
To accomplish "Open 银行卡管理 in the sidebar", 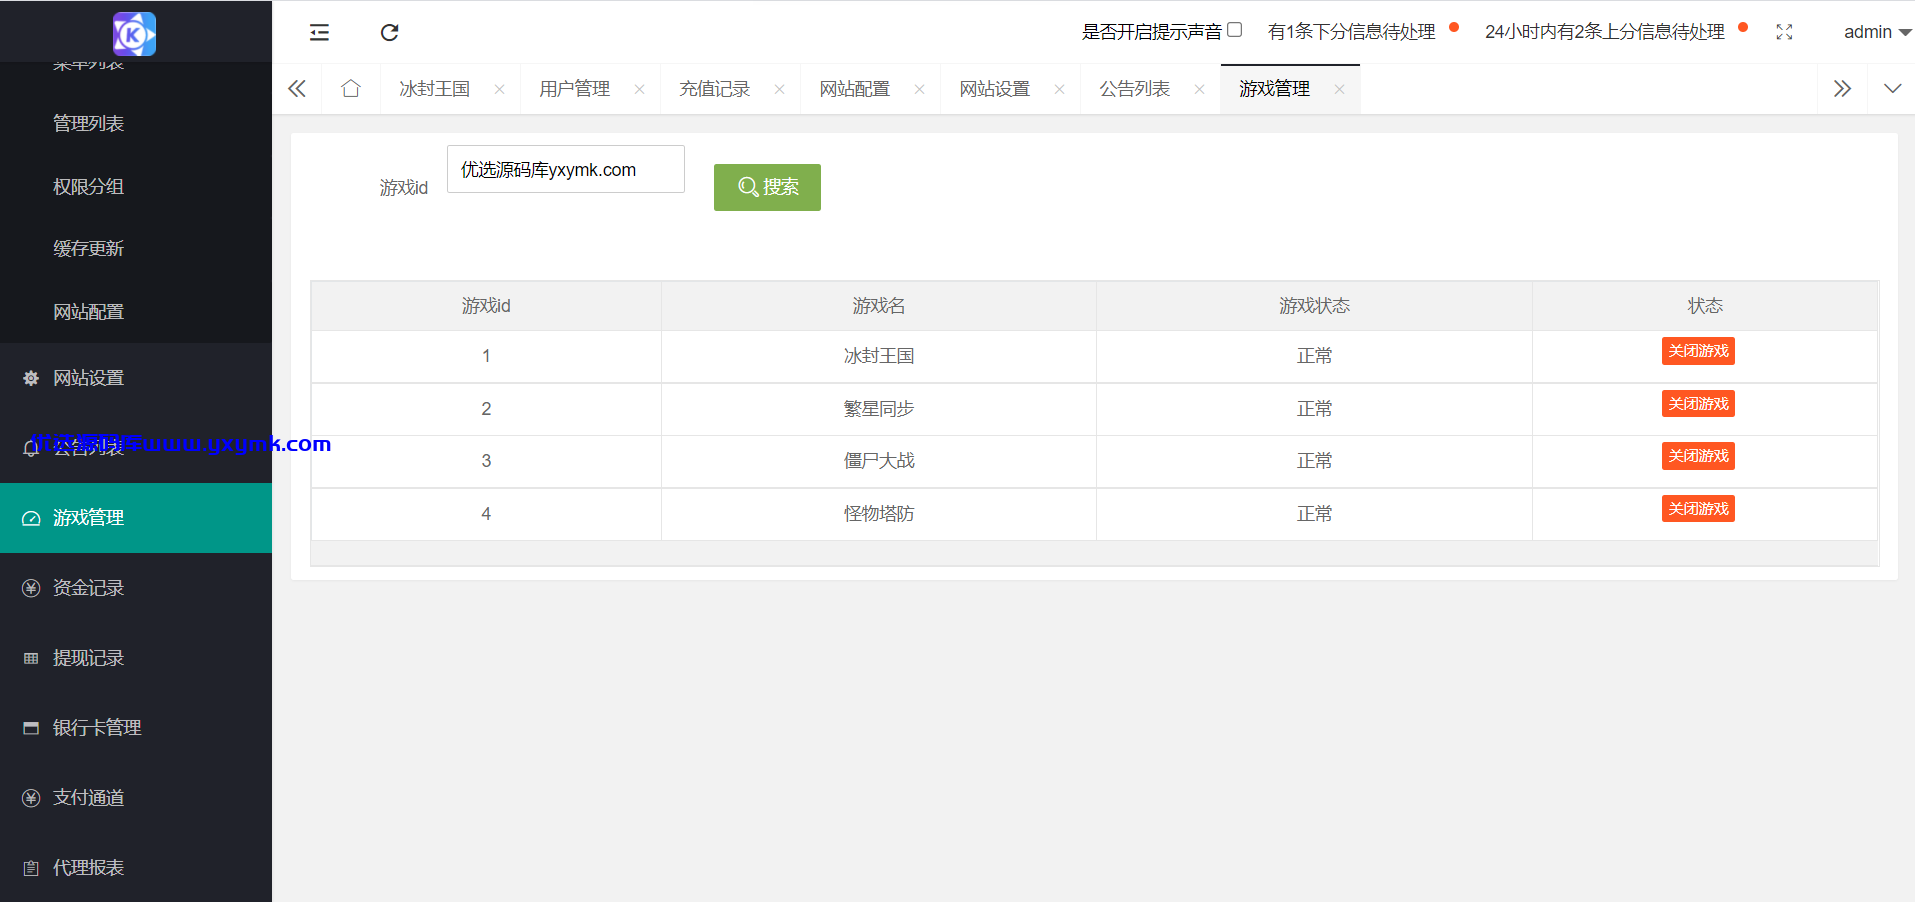I will point(136,728).
